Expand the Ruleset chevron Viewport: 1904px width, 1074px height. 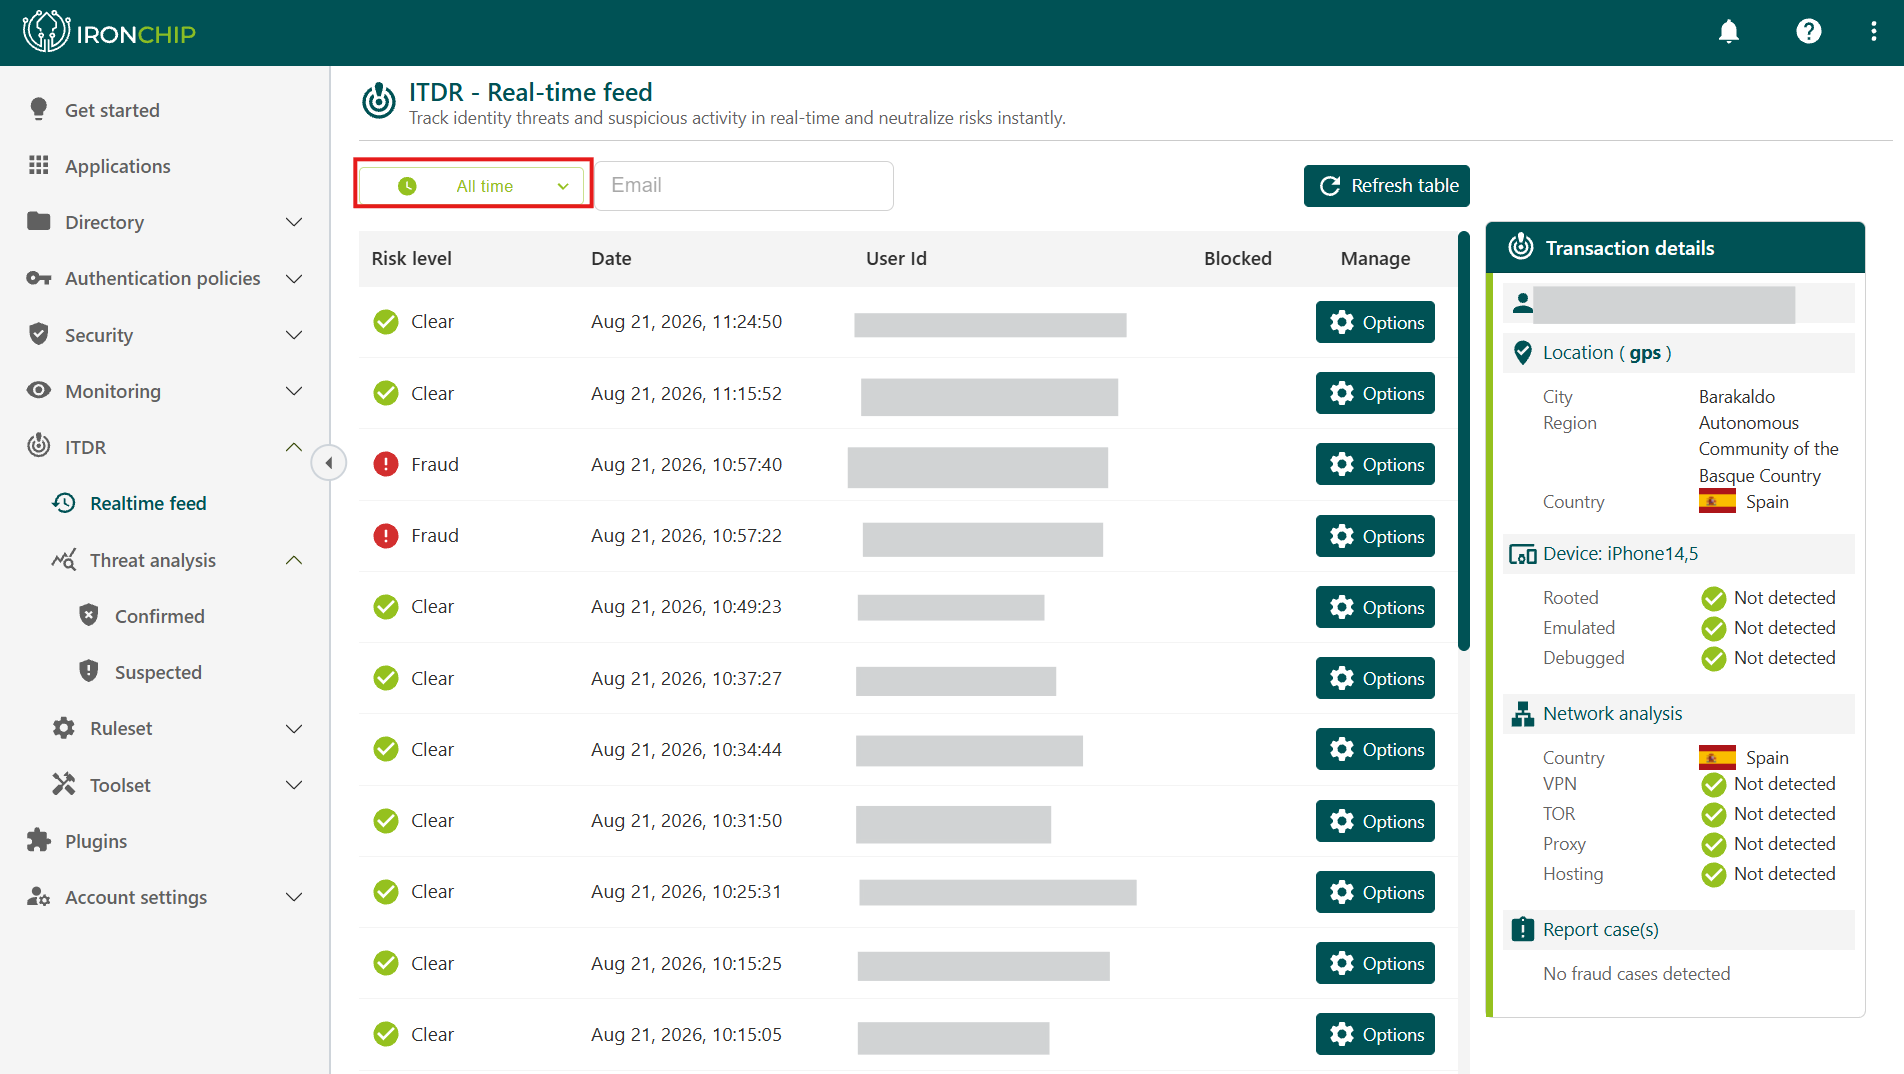[294, 728]
